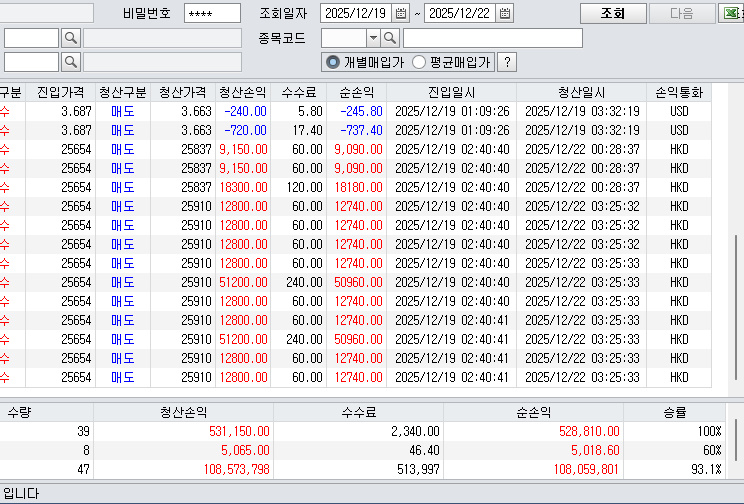Screen dimensions: 744x504
Task: Click summary net value 5,018.60
Action: pyautogui.click(x=534, y=450)
